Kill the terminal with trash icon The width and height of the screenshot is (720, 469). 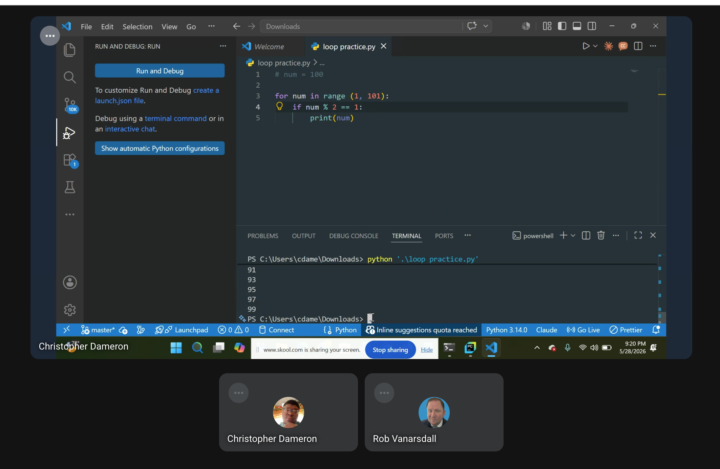(x=601, y=236)
